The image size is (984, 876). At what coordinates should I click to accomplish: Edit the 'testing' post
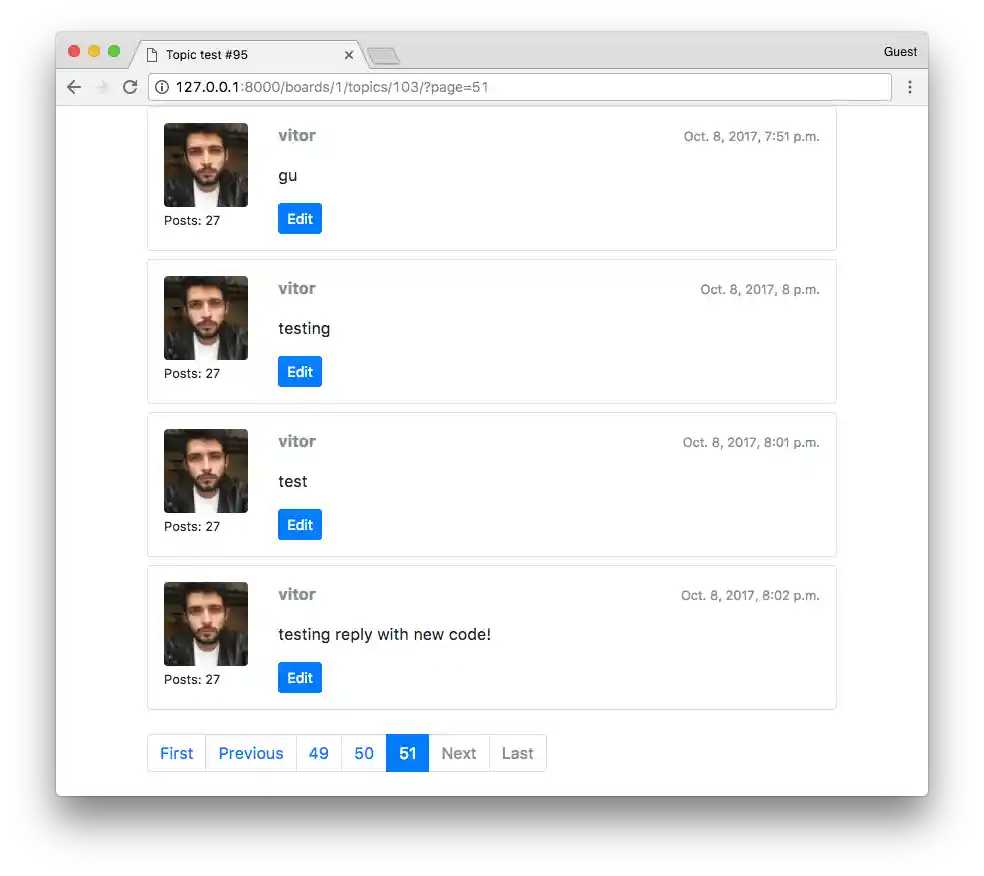(x=300, y=372)
